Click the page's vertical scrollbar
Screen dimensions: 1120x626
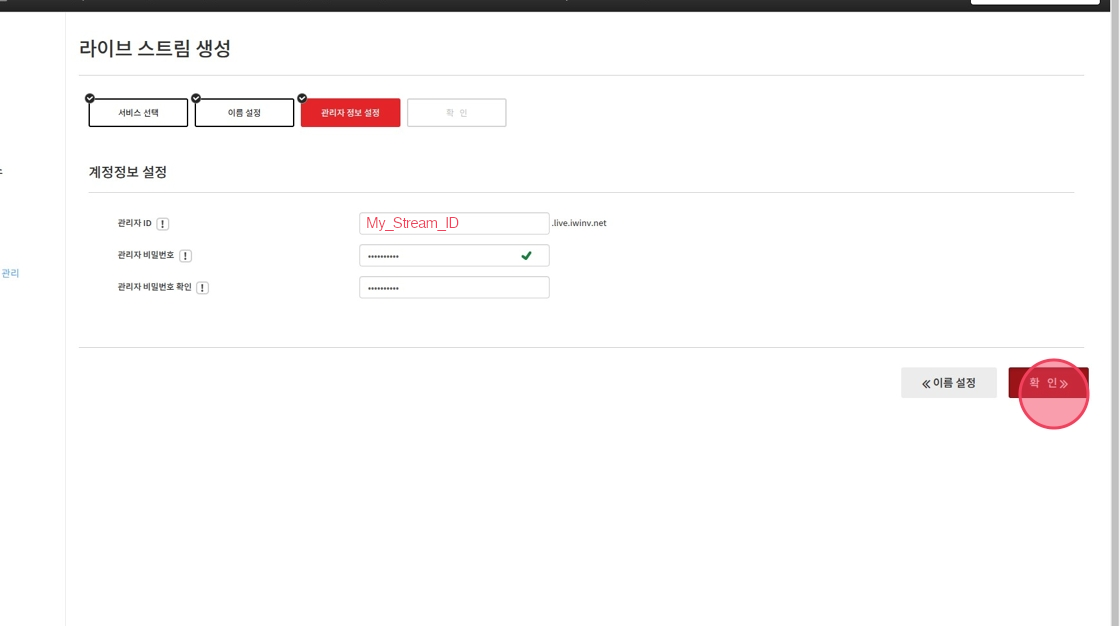click(1115, 314)
